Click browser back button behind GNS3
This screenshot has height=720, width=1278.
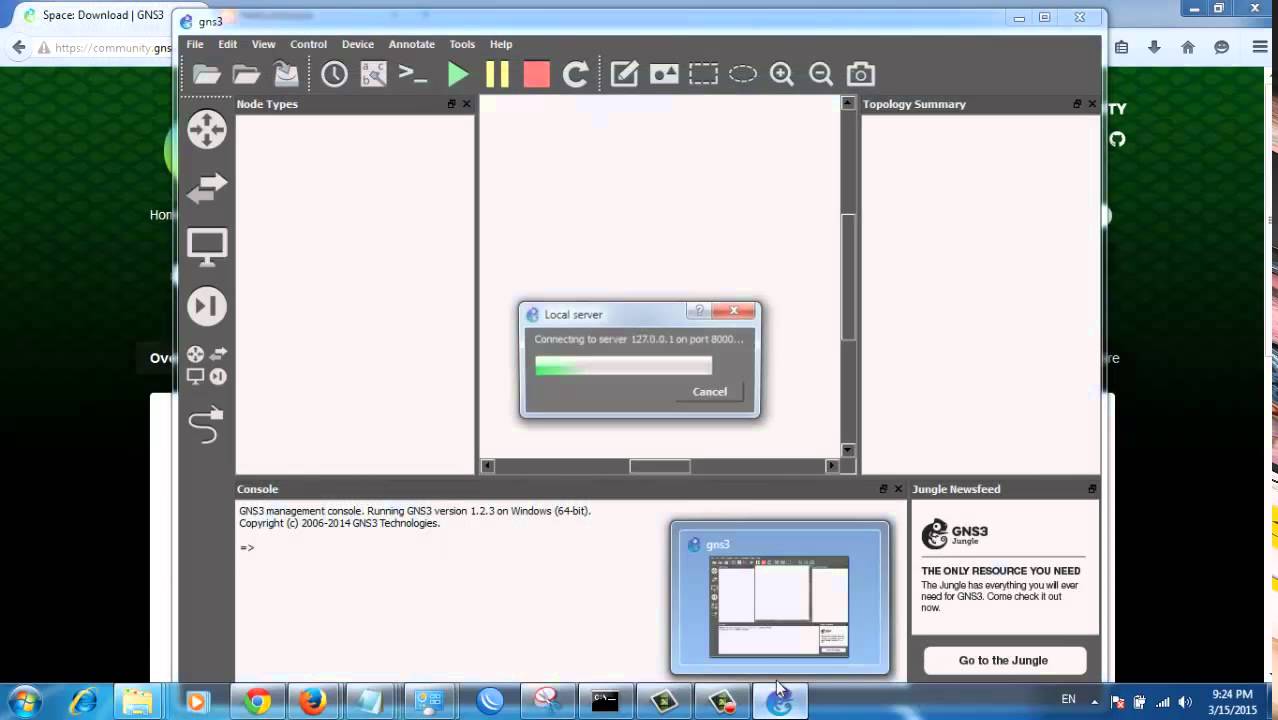tap(18, 47)
